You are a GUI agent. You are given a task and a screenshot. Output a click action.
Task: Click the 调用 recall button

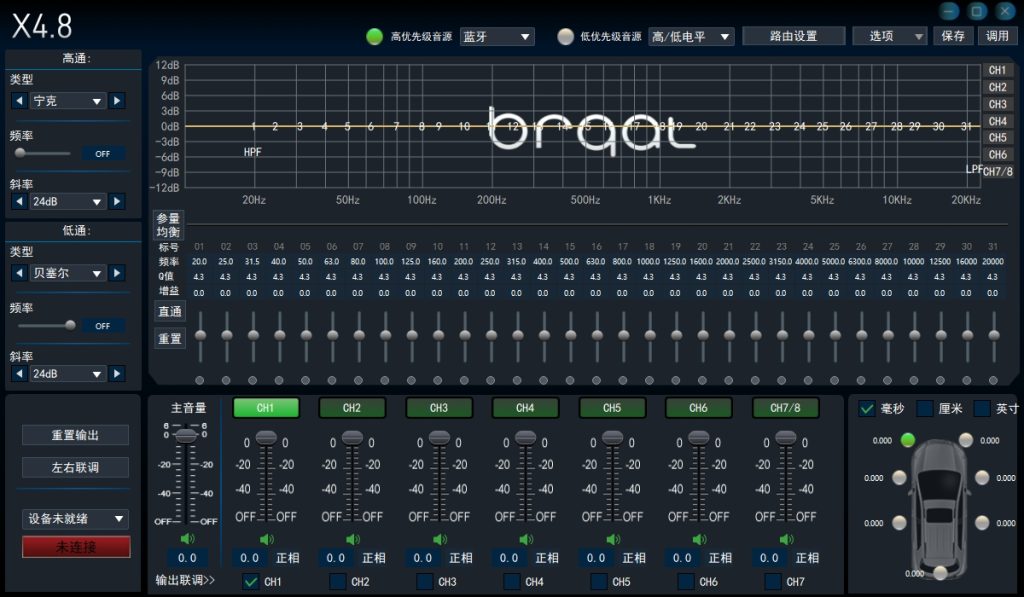coord(997,36)
